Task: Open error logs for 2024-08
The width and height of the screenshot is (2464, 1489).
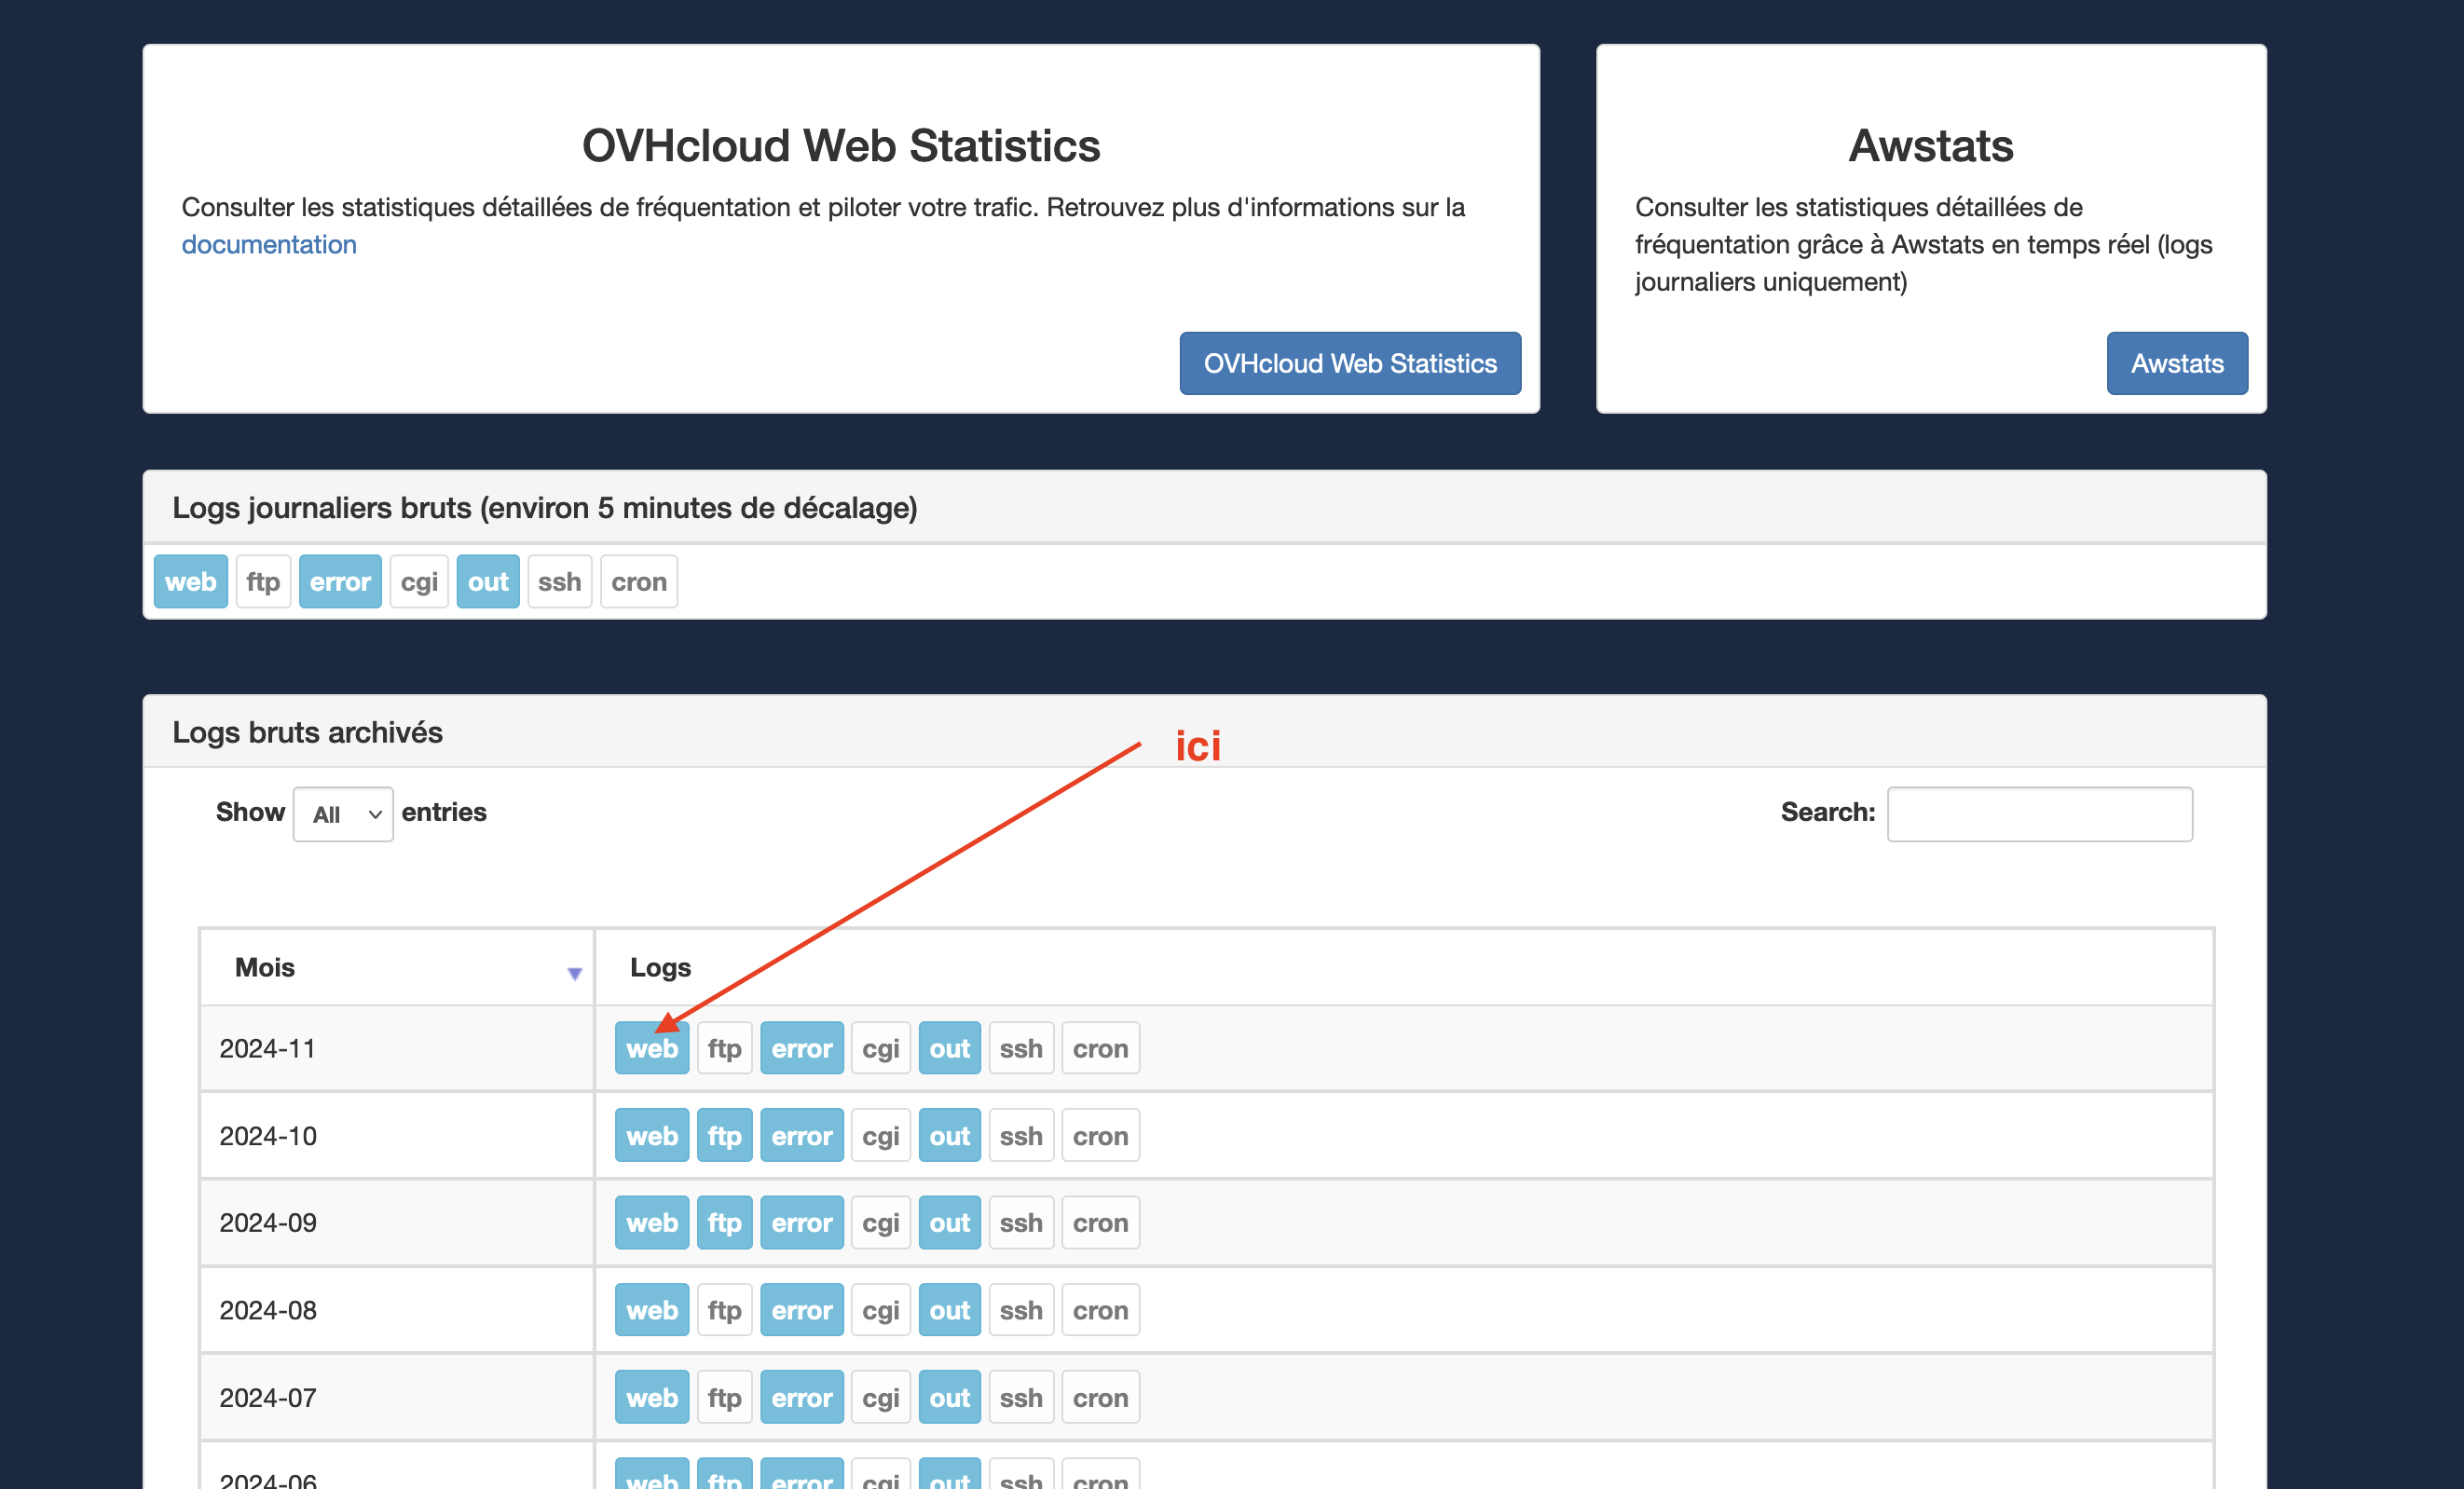Action: point(801,1309)
